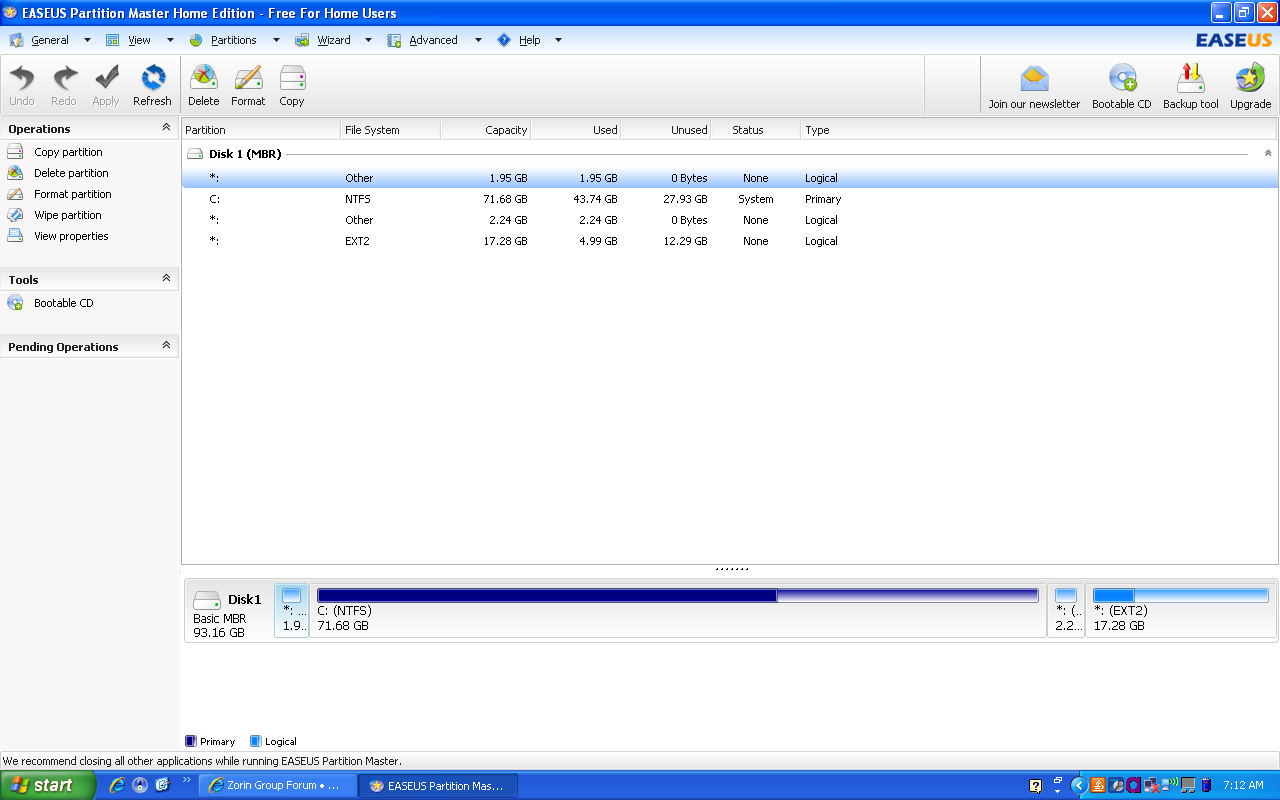
Task: Open the Wizard menu
Action: click(x=333, y=40)
